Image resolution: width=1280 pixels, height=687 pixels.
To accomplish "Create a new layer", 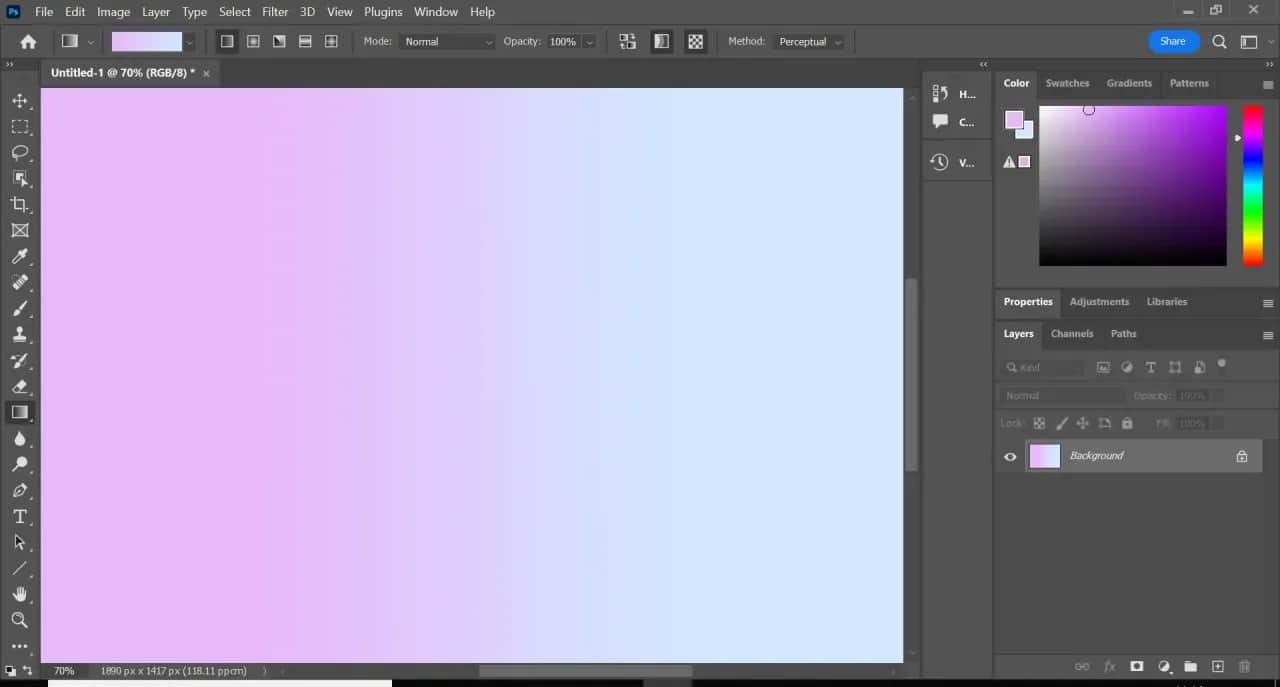I will [x=1217, y=666].
